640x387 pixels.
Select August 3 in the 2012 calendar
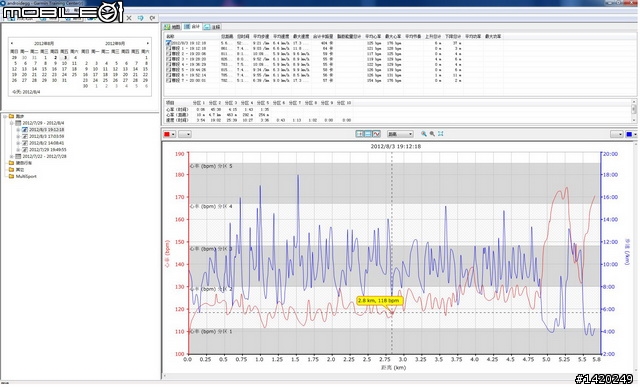(x=64, y=58)
